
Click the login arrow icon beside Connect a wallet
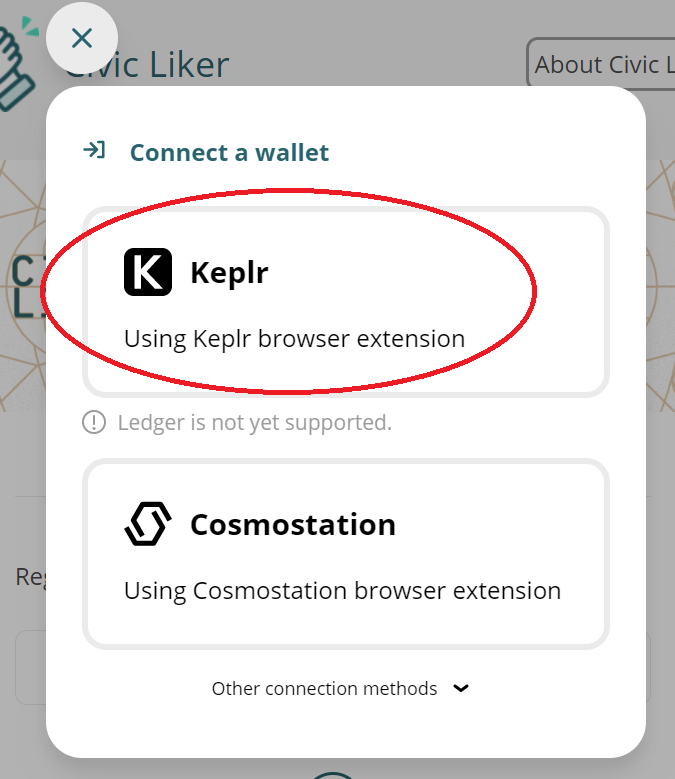tap(94, 150)
